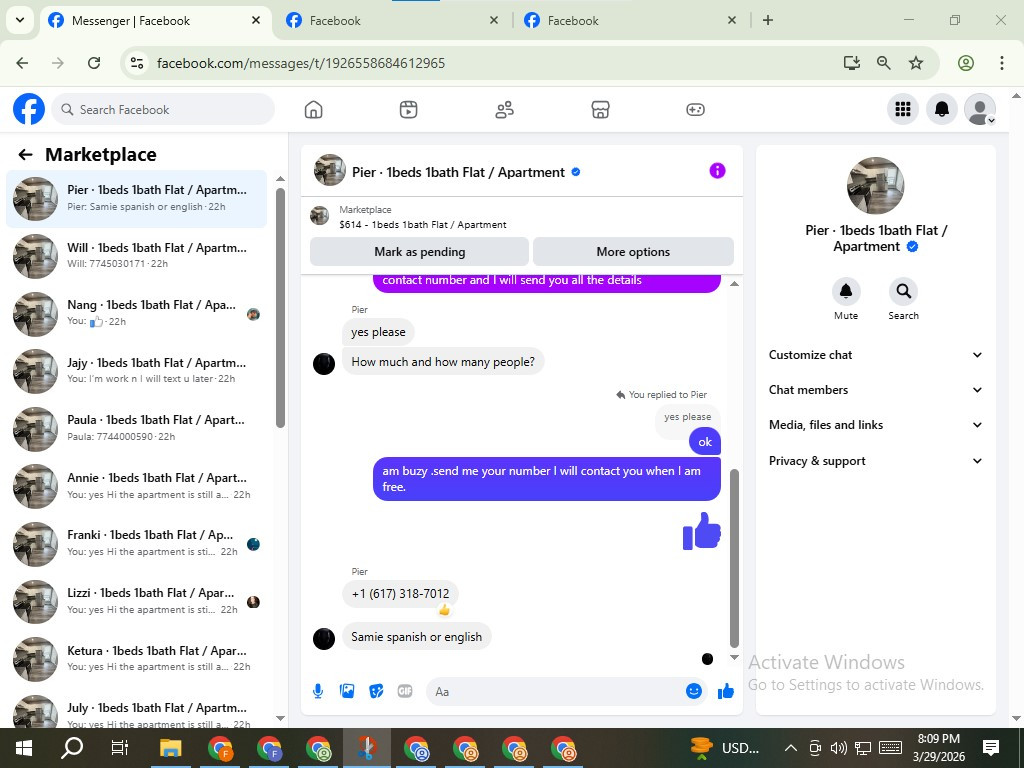This screenshot has height=768, width=1024.
Task: Open the Facebook logo home link
Action: click(29, 109)
